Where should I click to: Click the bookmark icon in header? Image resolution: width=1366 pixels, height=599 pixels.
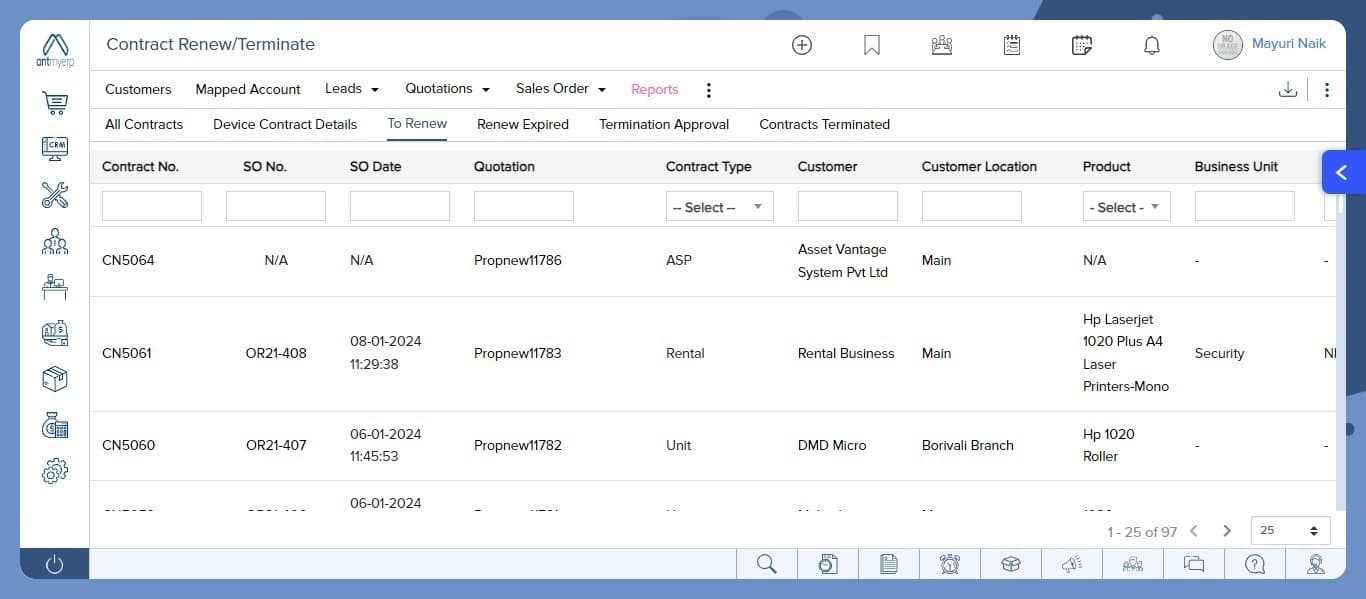click(x=872, y=45)
